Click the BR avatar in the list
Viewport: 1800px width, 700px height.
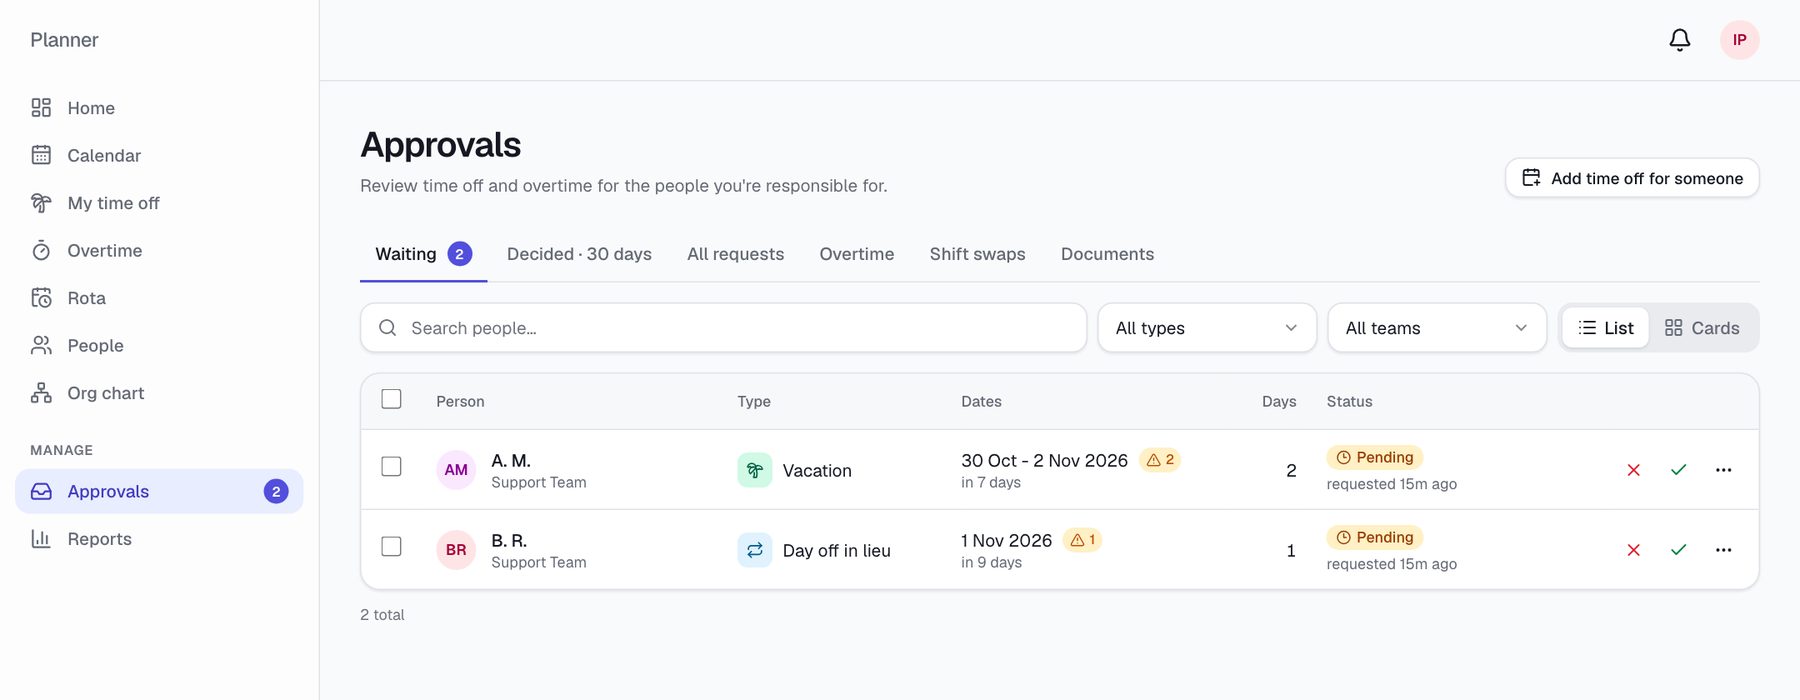pos(456,550)
